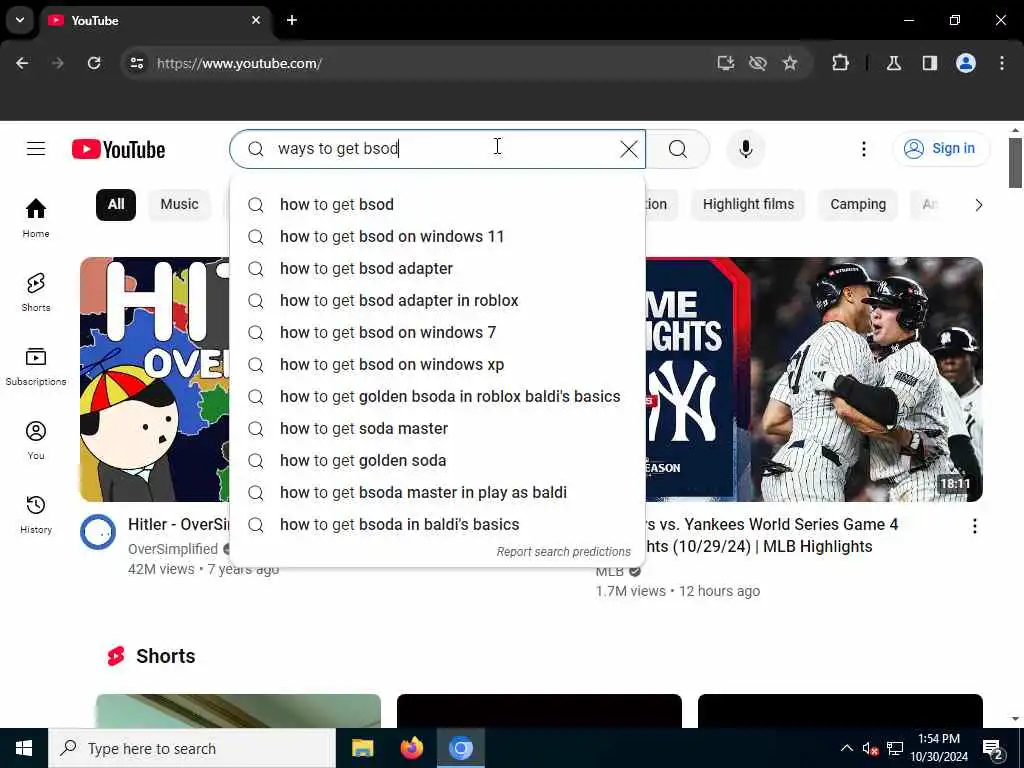Choose suggestion 'how to get soda master'
This screenshot has width=1024, height=768.
[438, 428]
